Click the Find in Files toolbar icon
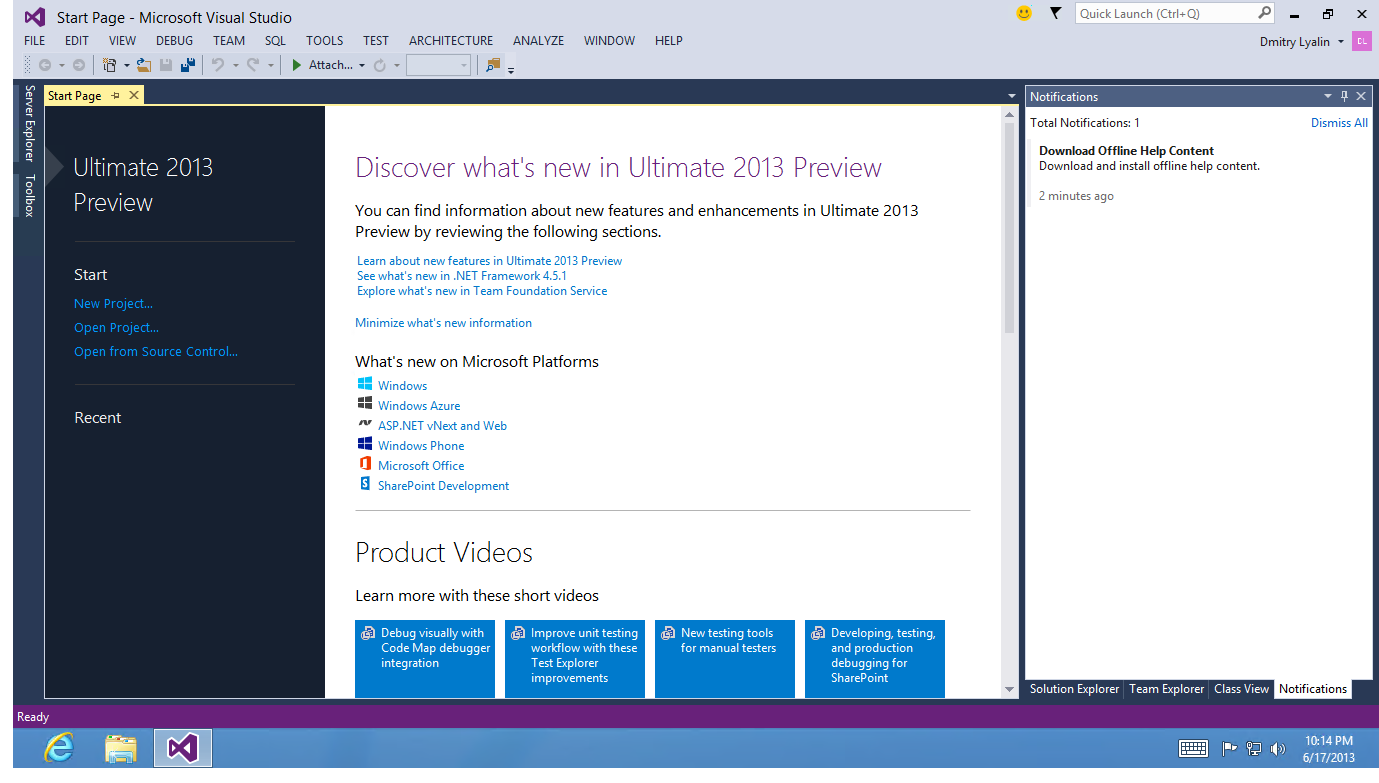Image resolution: width=1379 pixels, height=783 pixels. [x=492, y=65]
